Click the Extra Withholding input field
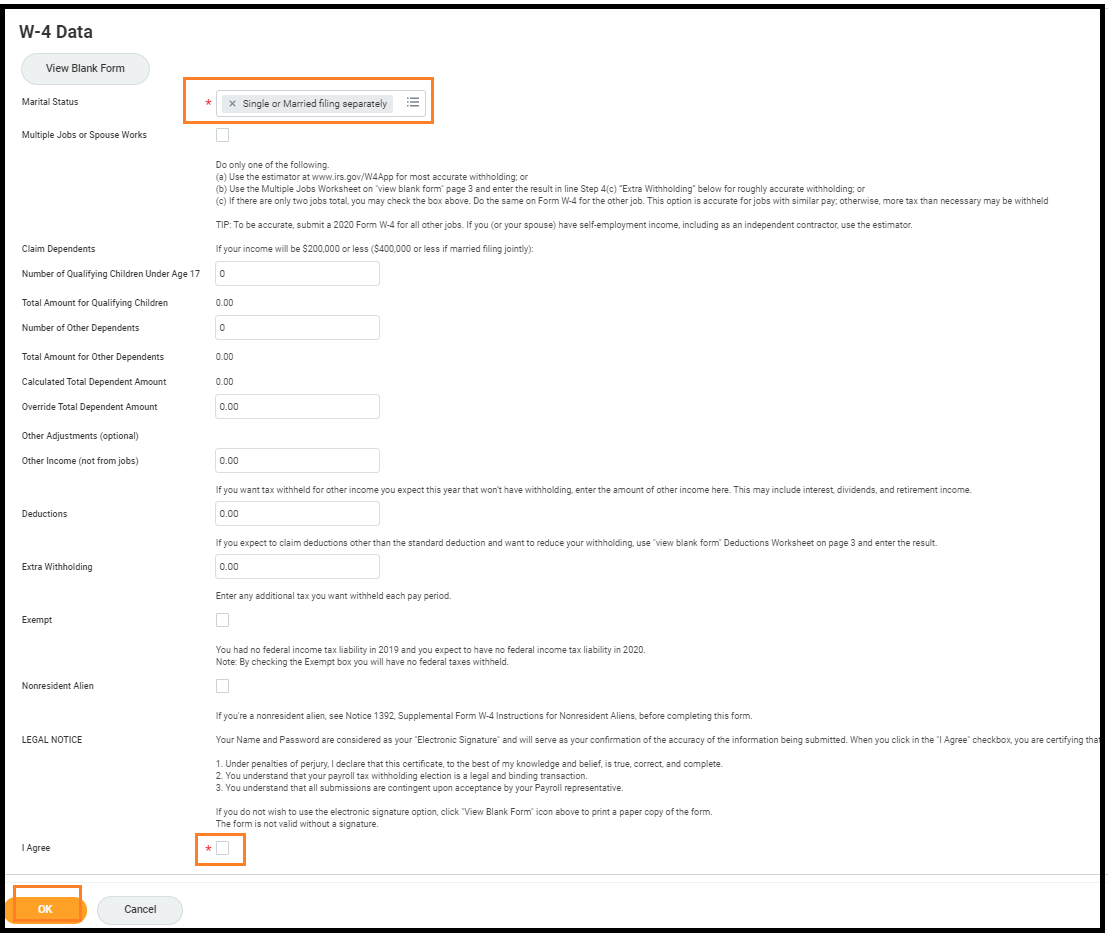 [x=297, y=567]
